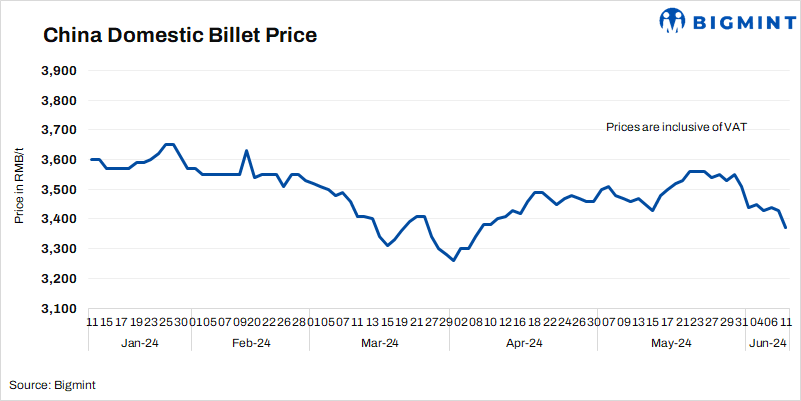801x401 pixels.
Task: Click the final data point of the price line
Action: 786,228
